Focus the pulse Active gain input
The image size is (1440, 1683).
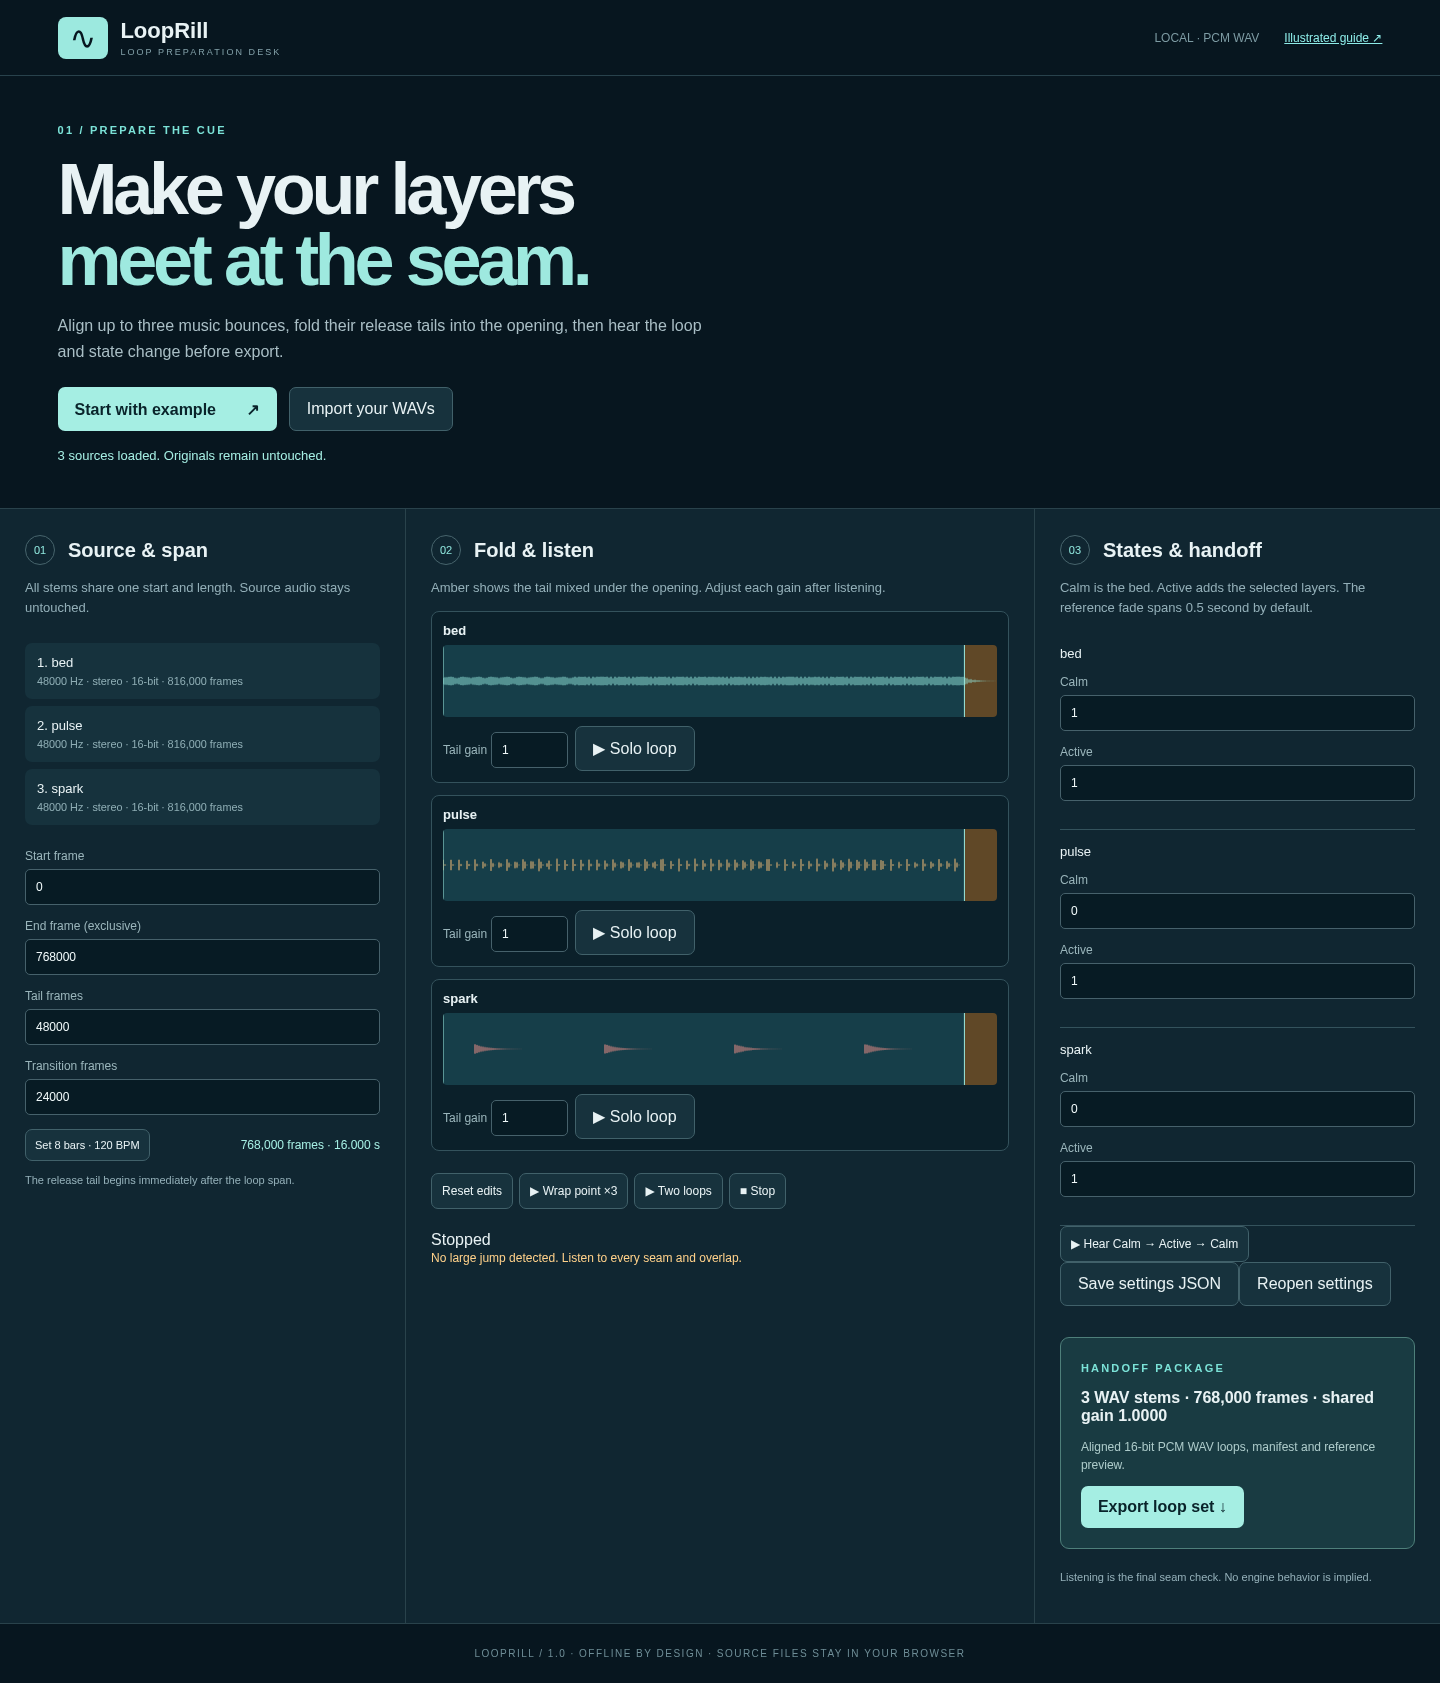1237,981
